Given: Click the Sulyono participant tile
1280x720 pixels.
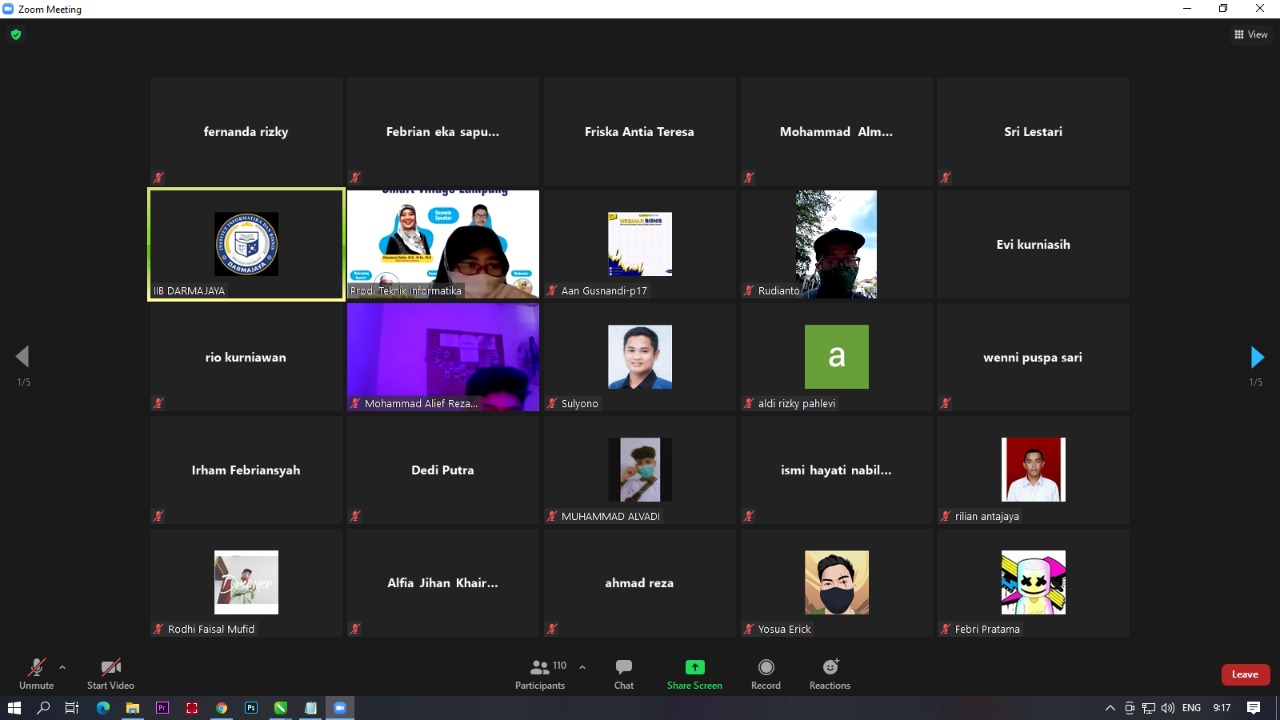Looking at the screenshot, I should [640, 357].
